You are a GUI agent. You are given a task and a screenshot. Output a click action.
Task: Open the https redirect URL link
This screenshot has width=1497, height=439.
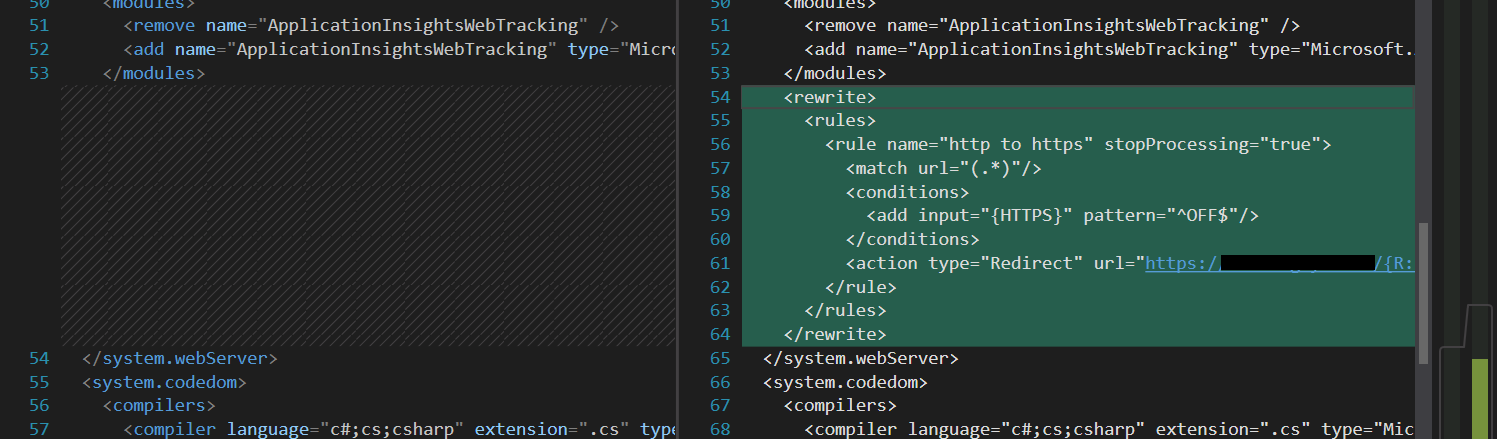[1279, 264]
